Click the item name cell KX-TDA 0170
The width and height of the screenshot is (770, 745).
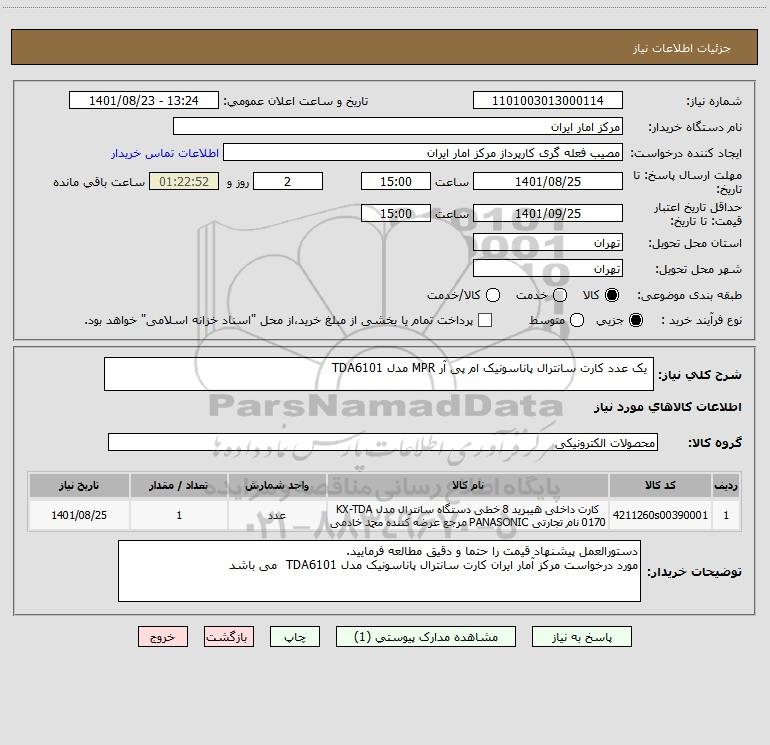(468, 515)
